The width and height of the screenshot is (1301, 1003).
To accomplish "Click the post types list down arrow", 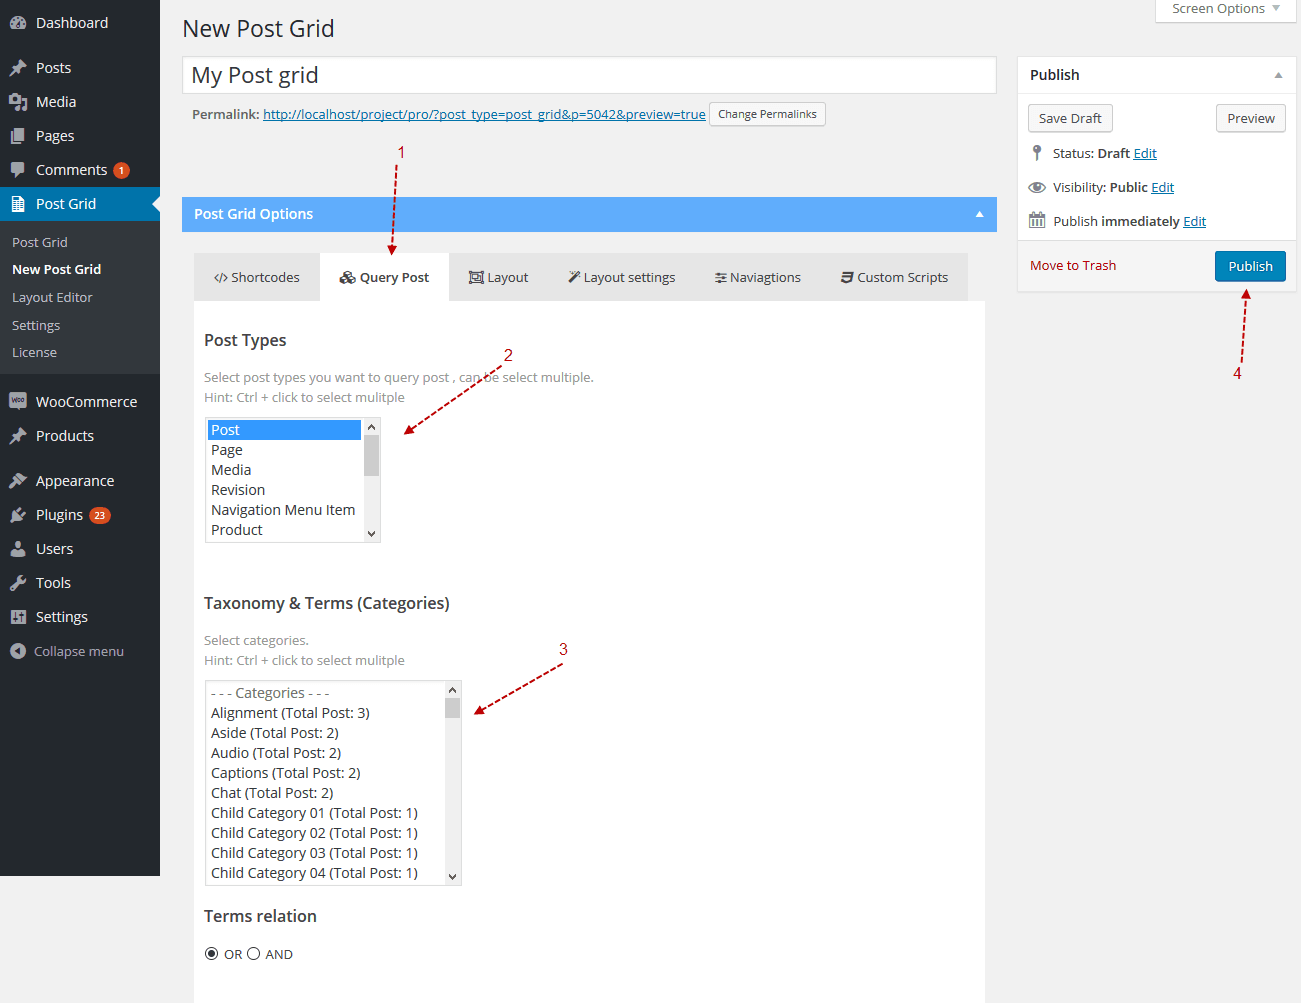I will [372, 534].
